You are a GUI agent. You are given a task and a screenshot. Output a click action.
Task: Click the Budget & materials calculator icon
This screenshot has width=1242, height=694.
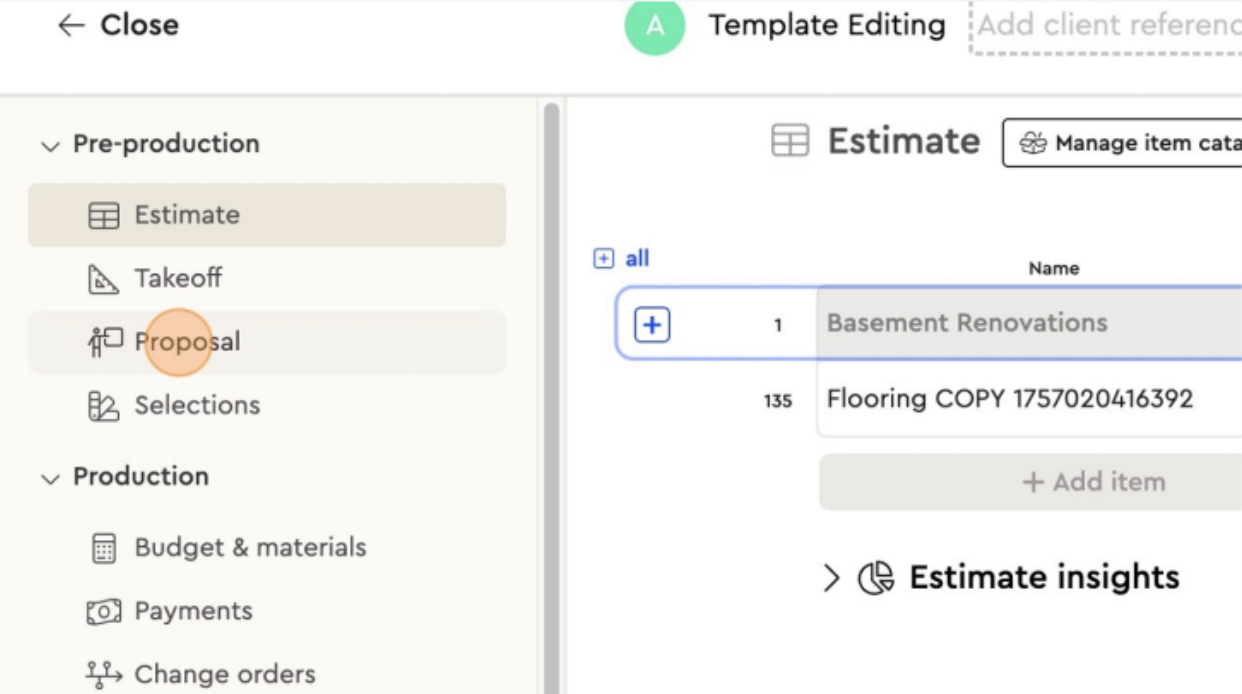pos(104,548)
